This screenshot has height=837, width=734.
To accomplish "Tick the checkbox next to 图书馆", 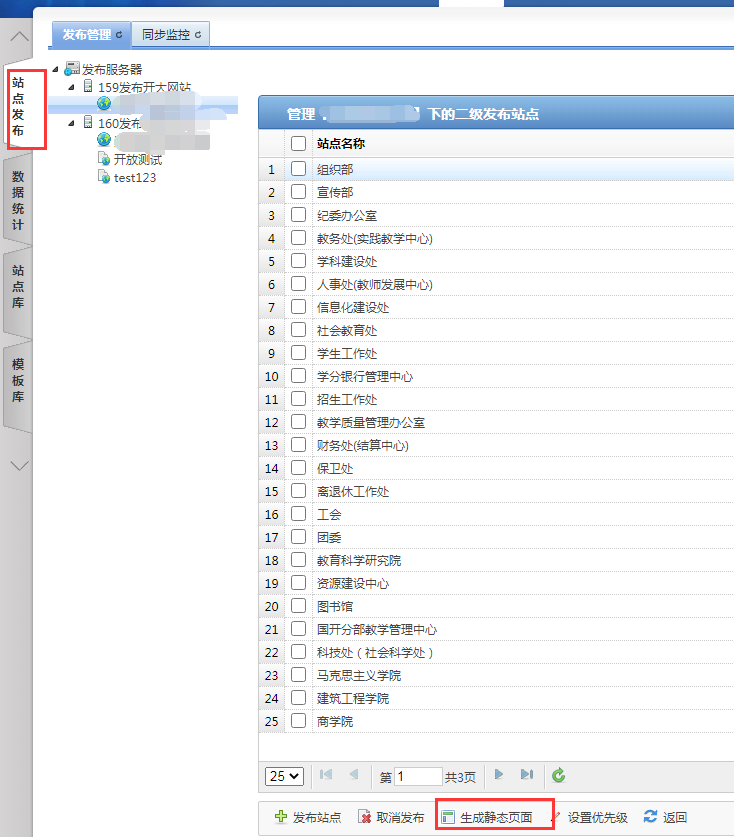I will (298, 606).
